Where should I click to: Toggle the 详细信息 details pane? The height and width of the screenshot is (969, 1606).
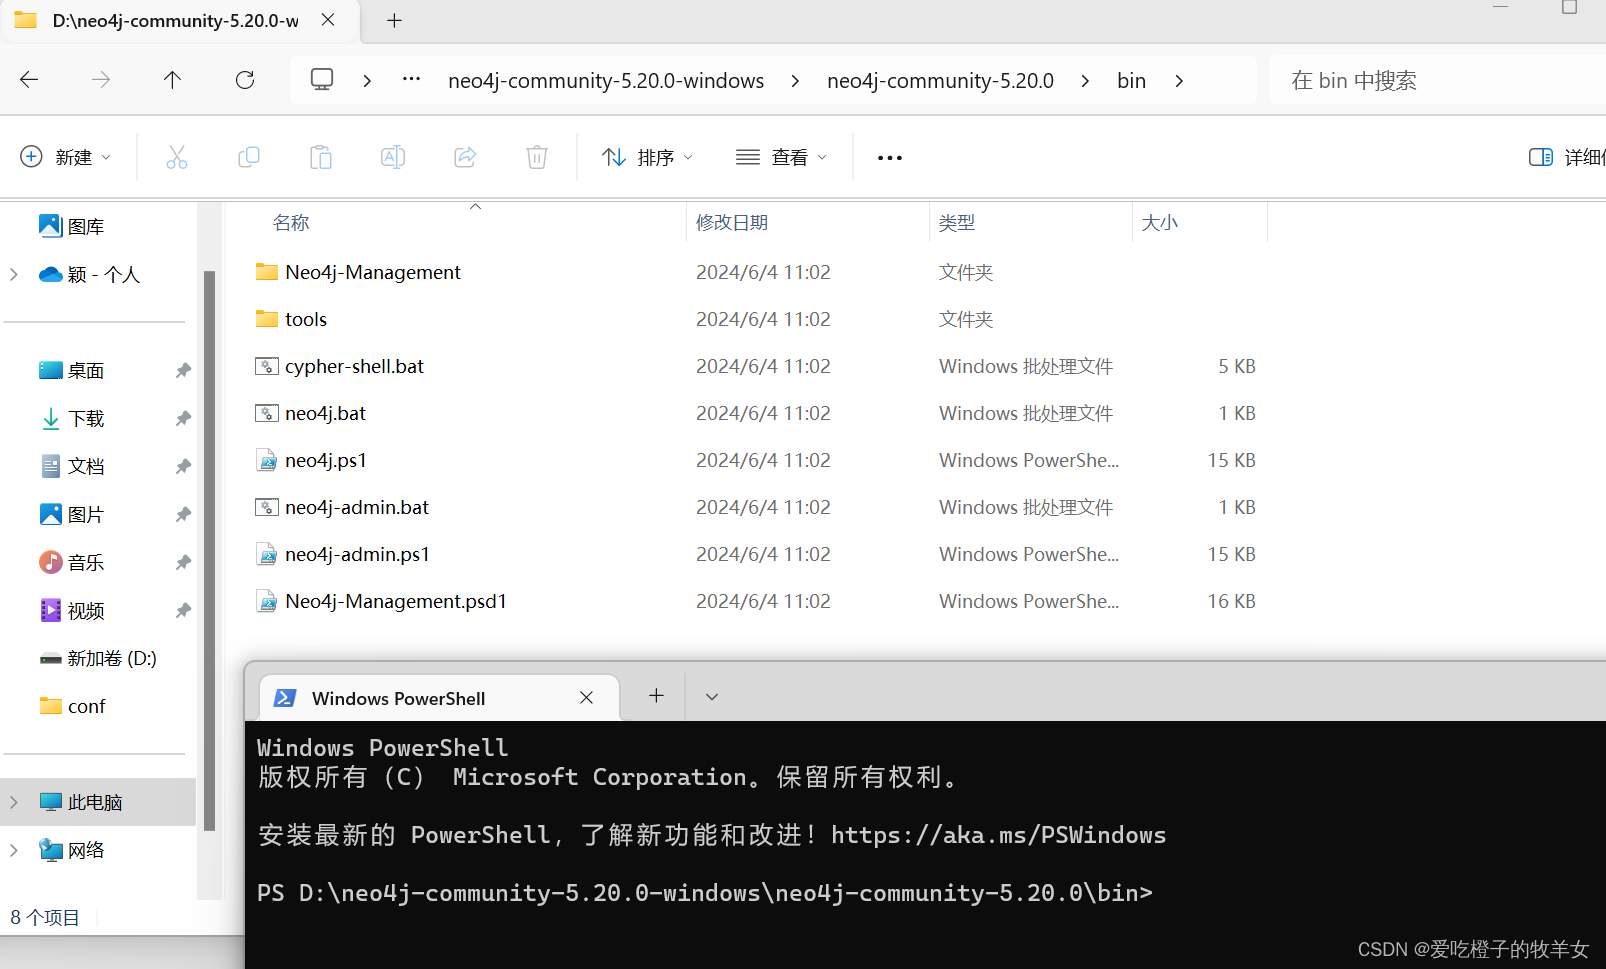[x=1567, y=157]
